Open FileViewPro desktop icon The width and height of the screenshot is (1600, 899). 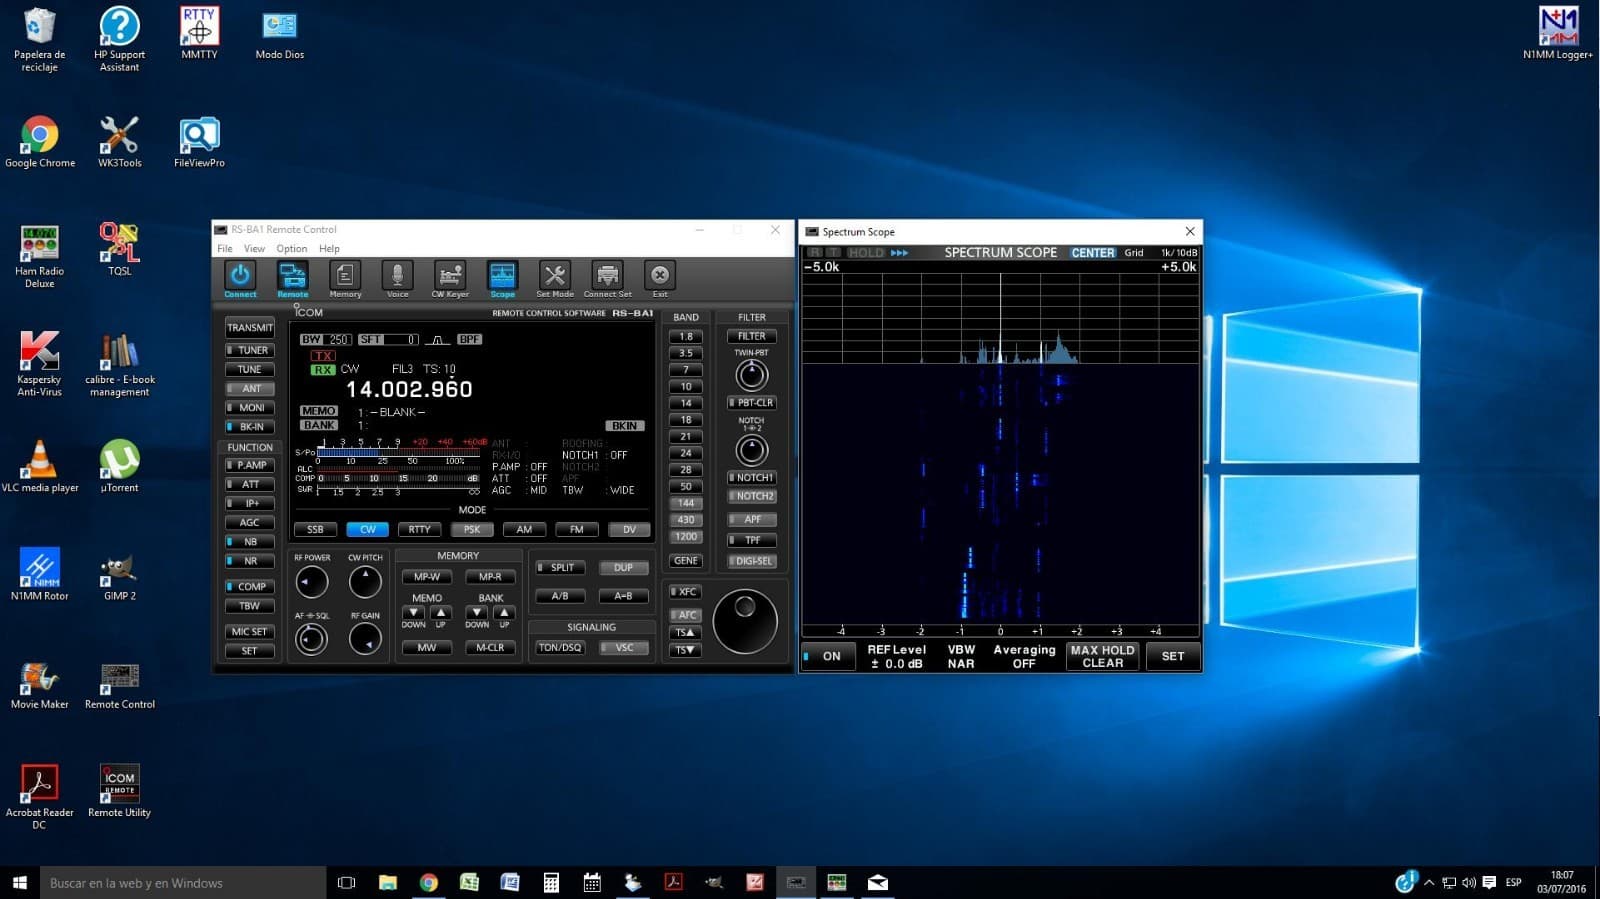(199, 141)
